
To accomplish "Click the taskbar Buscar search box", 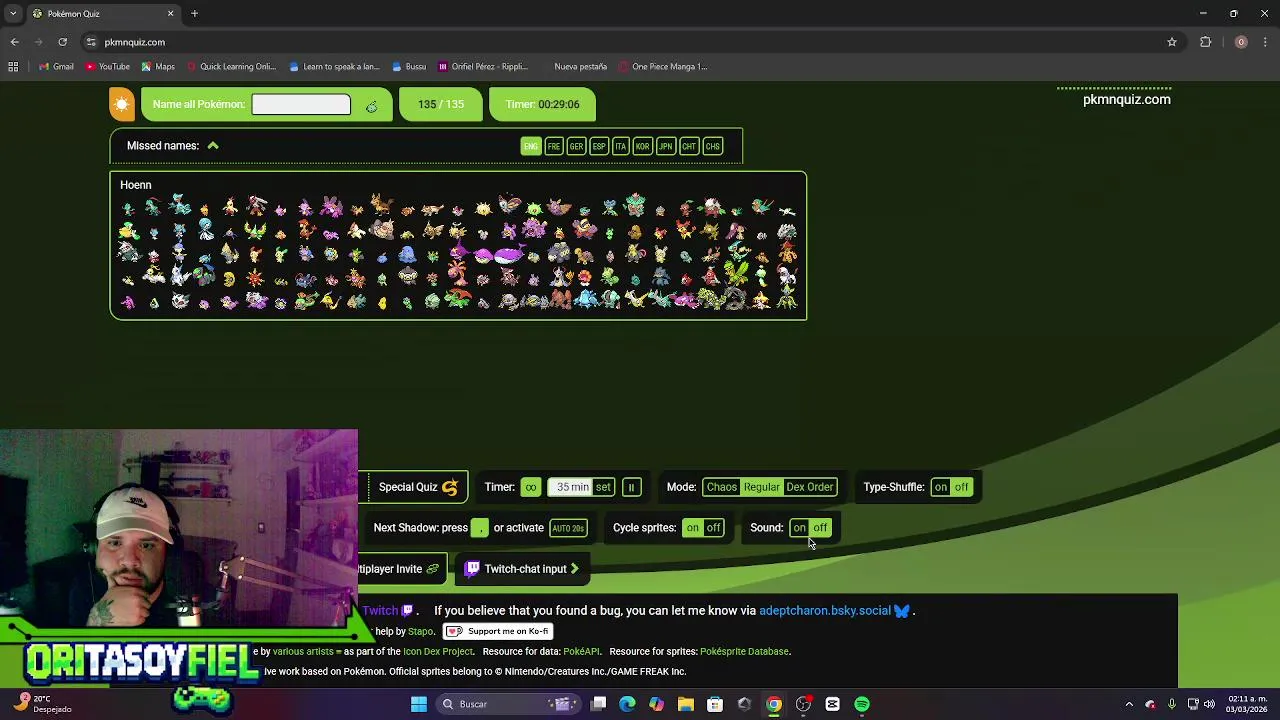I will tap(509, 704).
